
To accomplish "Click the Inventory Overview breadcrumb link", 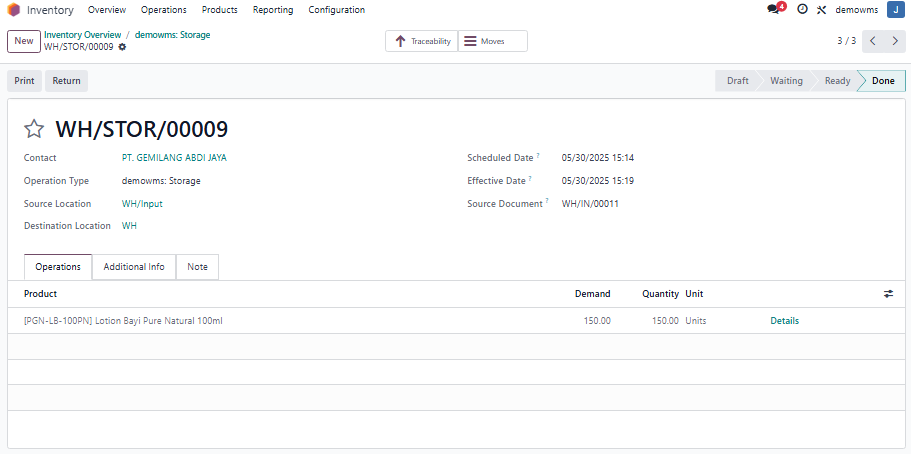I will 83,35.
